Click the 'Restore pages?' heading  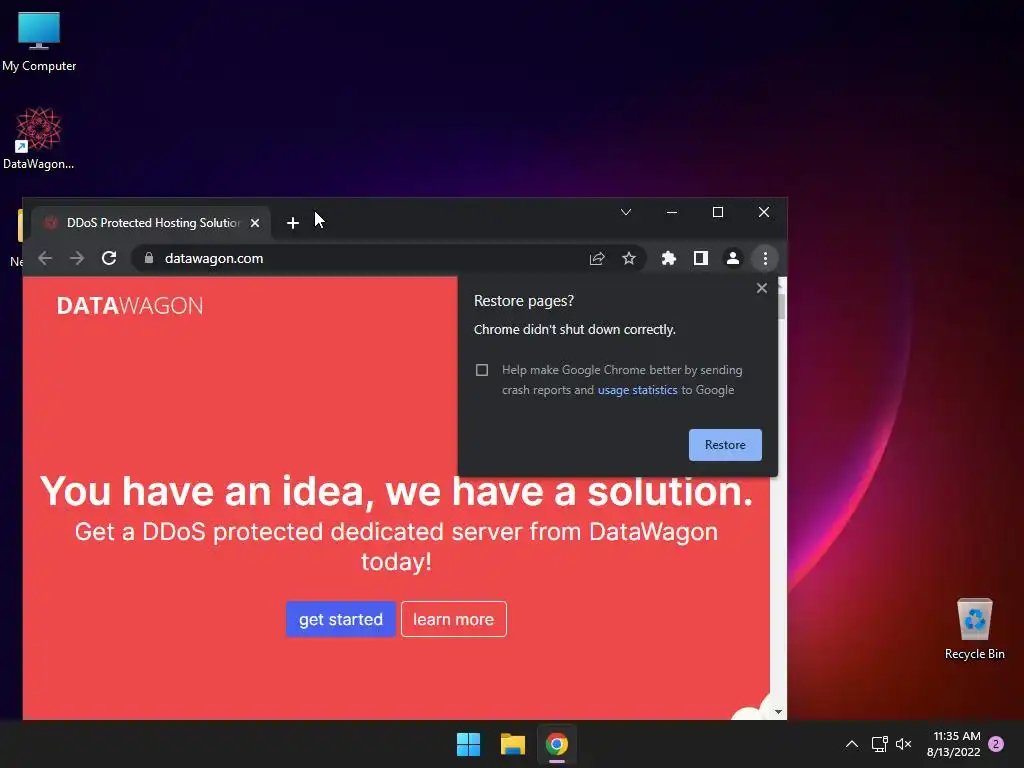click(524, 301)
